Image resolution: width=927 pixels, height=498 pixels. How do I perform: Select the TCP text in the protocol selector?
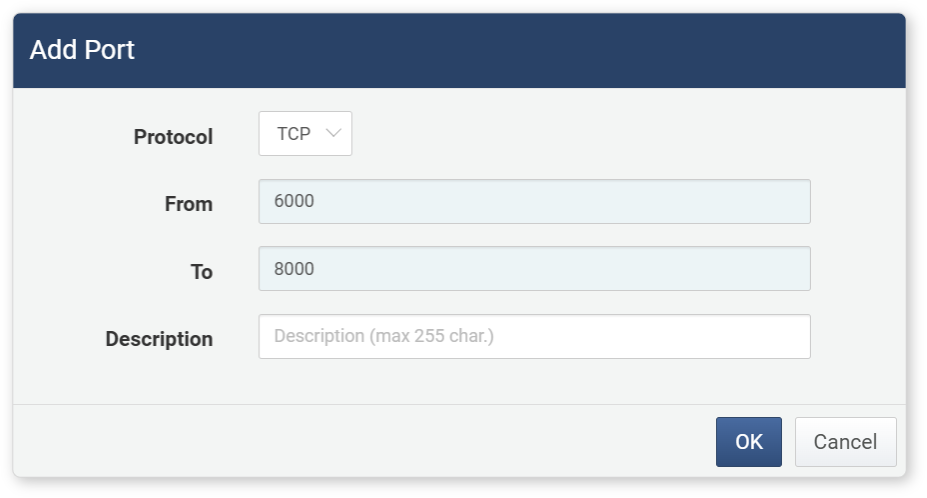coord(294,134)
